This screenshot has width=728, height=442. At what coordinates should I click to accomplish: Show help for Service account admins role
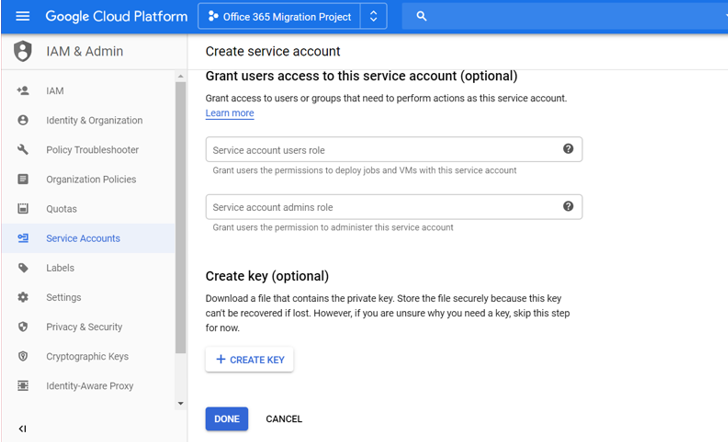tap(568, 206)
